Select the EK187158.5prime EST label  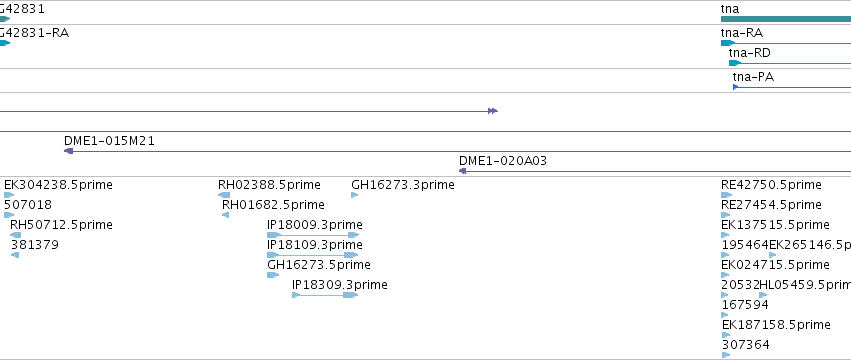click(776, 325)
